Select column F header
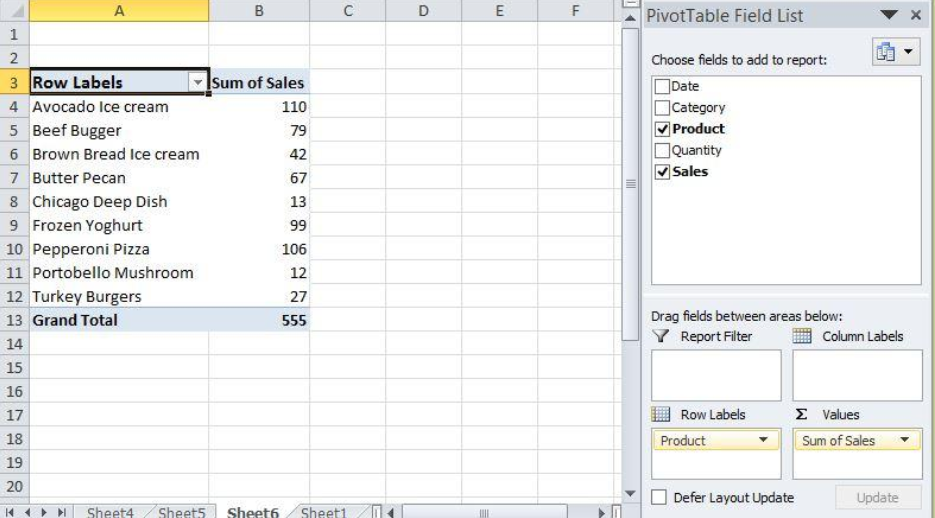935x518 pixels. (575, 10)
